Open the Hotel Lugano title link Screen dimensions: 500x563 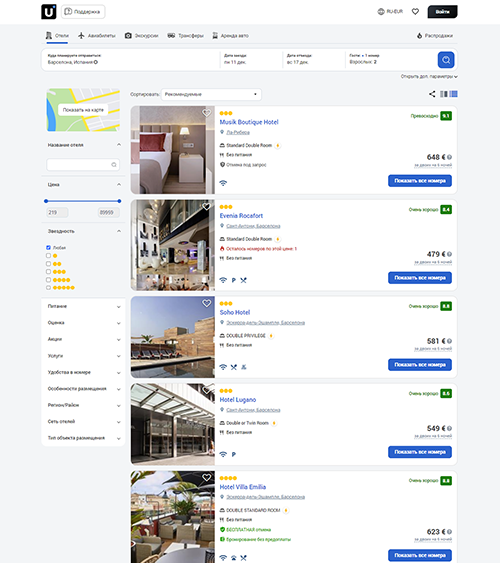point(238,400)
